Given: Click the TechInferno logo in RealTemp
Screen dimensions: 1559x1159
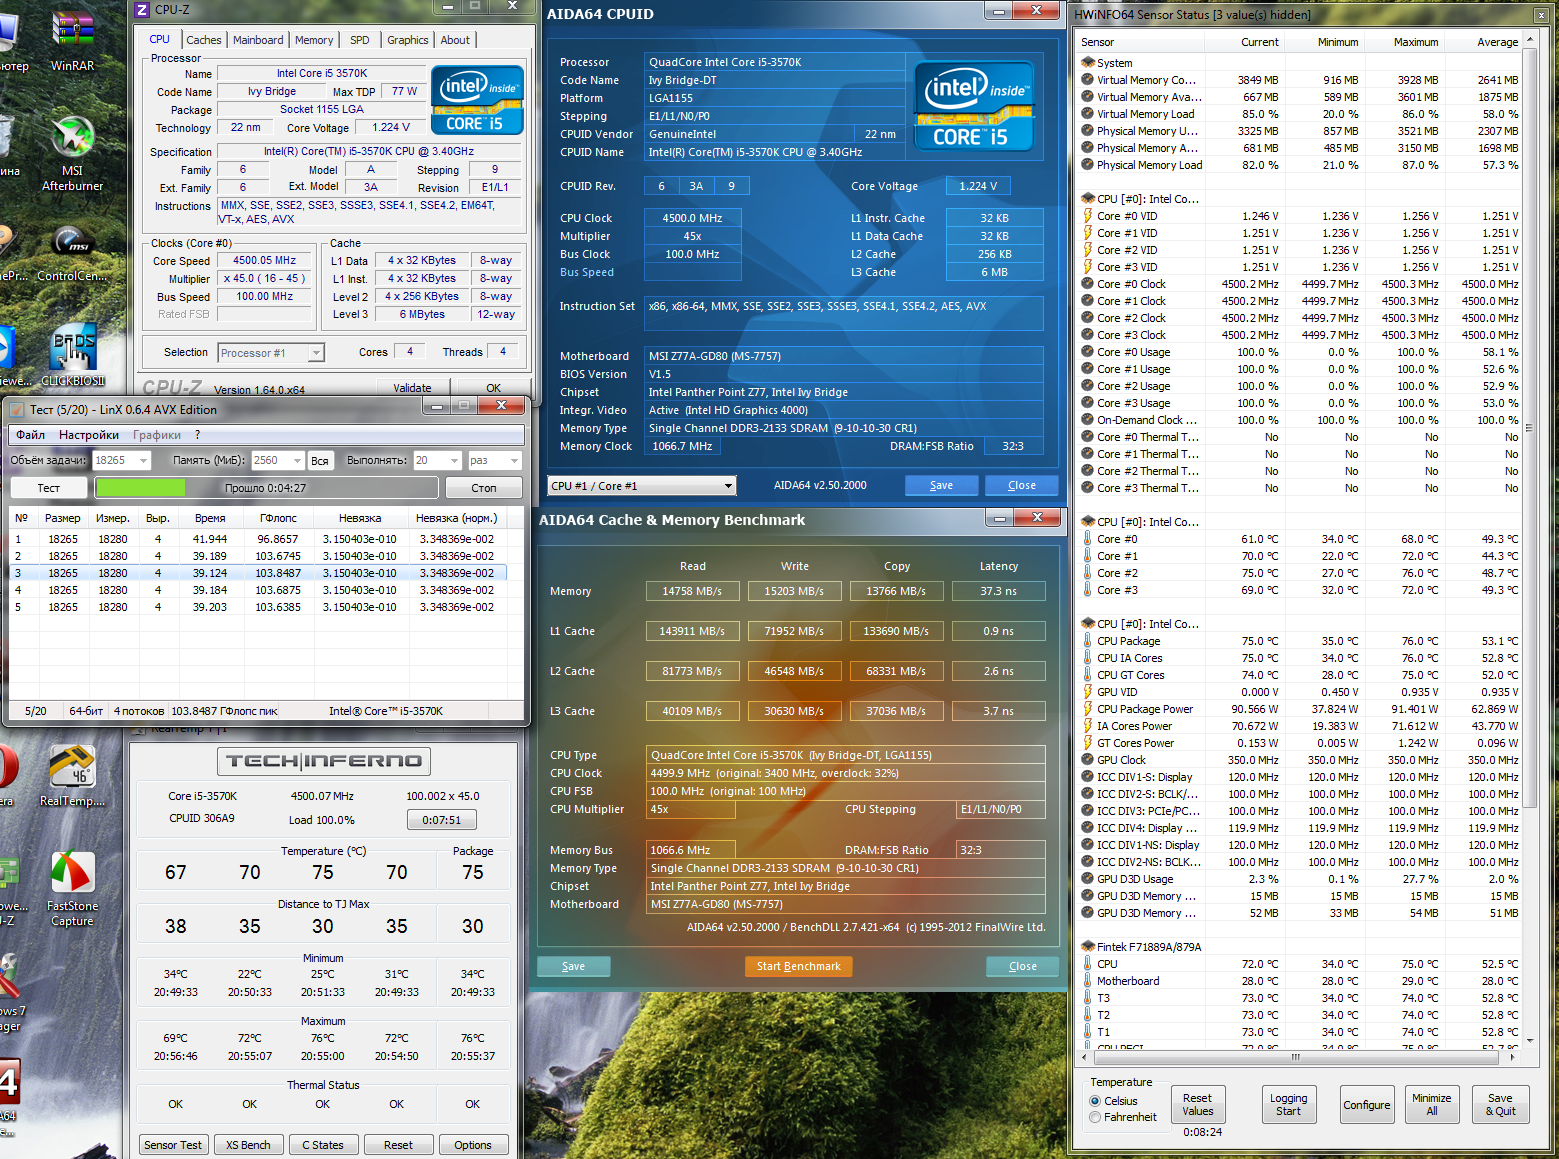Looking at the screenshot, I should [324, 761].
